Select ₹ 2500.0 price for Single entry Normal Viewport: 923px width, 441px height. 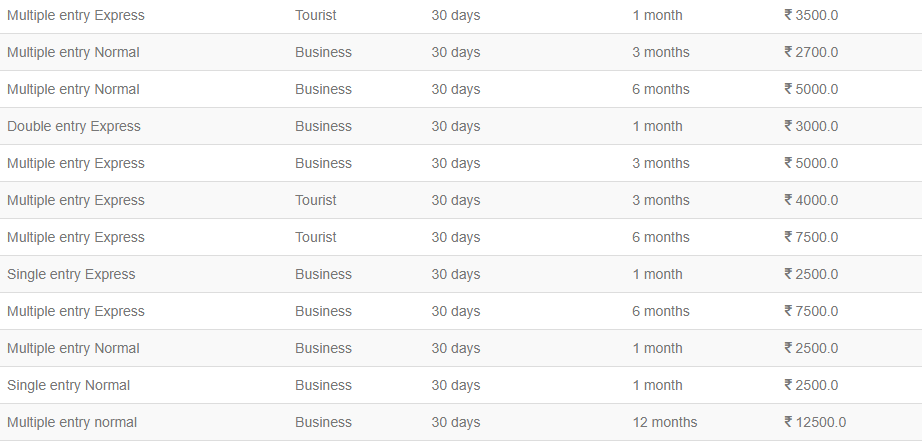pyautogui.click(x=811, y=386)
